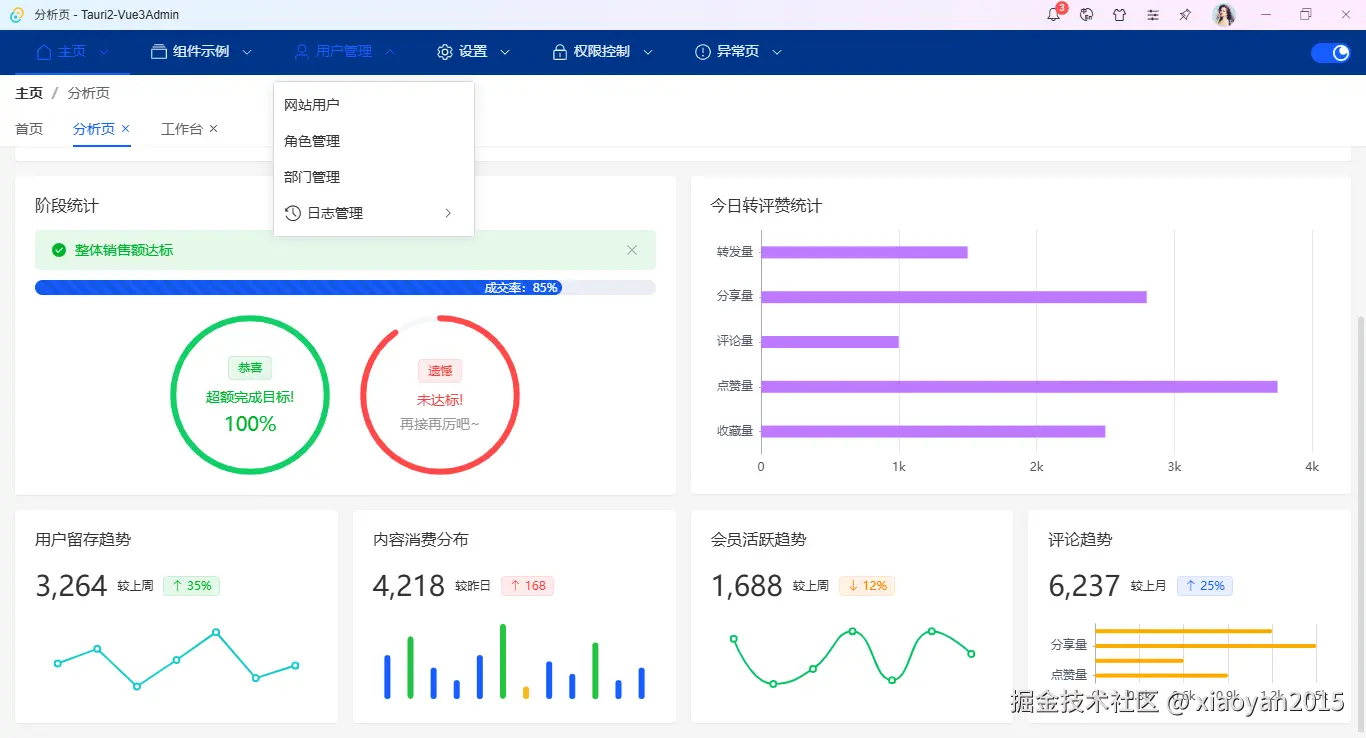
Task: Close the 工作台 tab
Action: pos(213,129)
